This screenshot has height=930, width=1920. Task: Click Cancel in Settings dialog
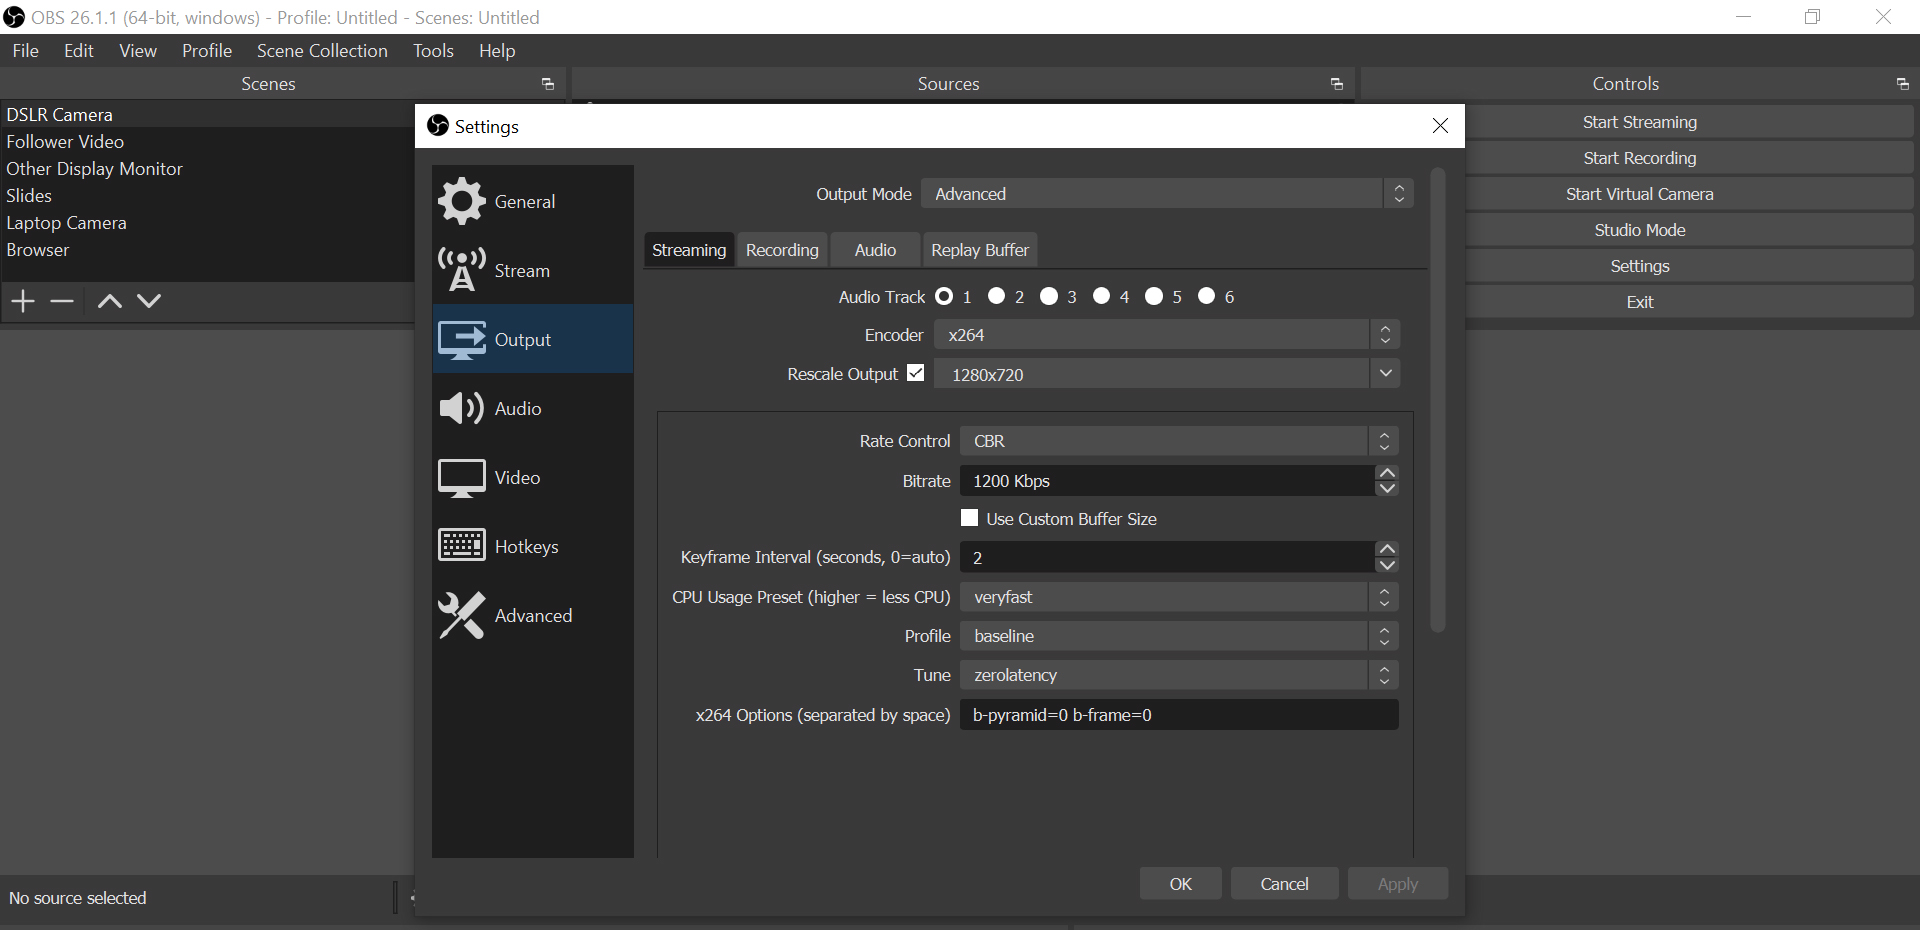click(x=1284, y=884)
